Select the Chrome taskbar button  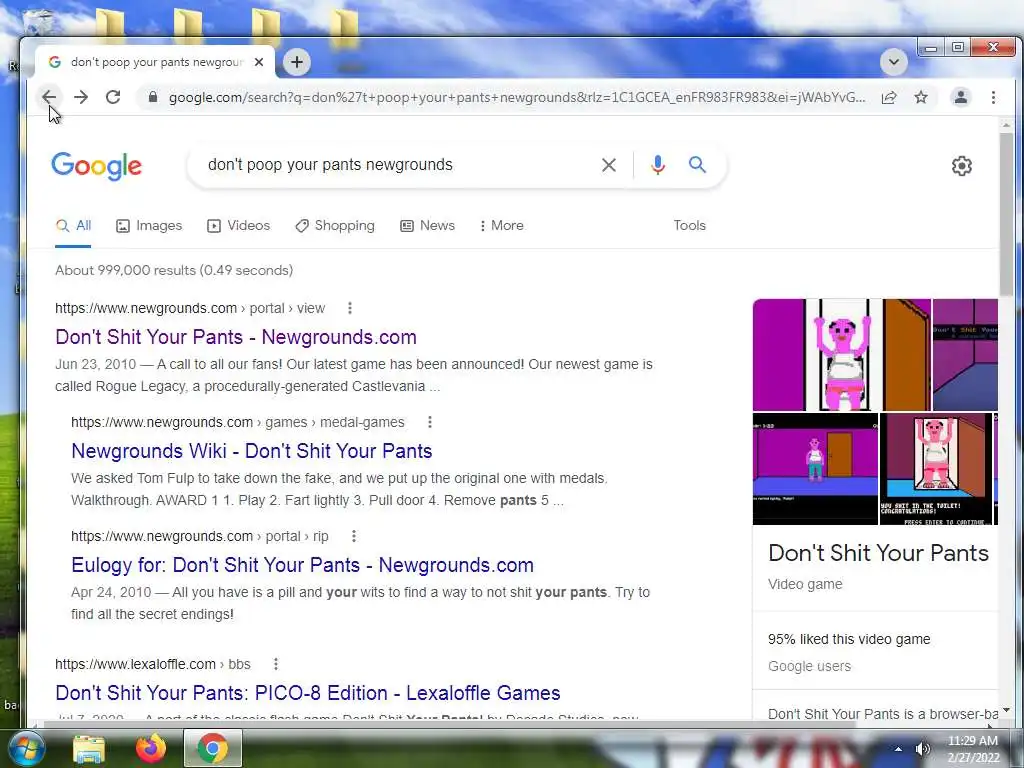click(x=212, y=748)
